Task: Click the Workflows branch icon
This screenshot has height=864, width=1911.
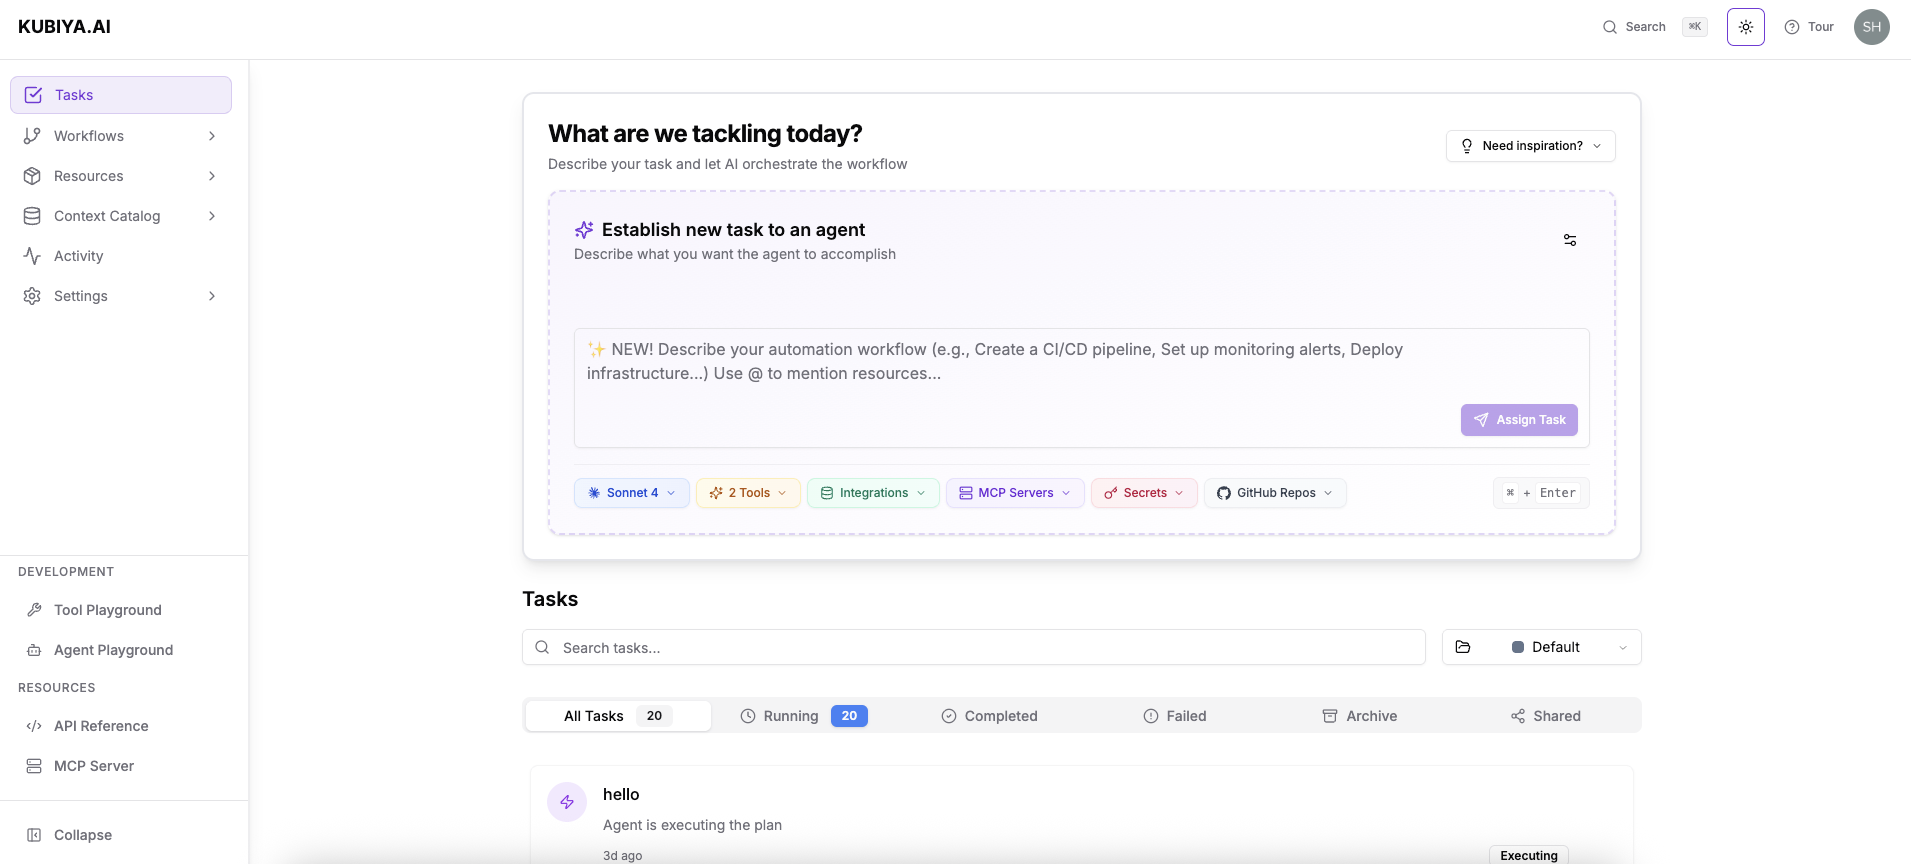Action: 32,136
